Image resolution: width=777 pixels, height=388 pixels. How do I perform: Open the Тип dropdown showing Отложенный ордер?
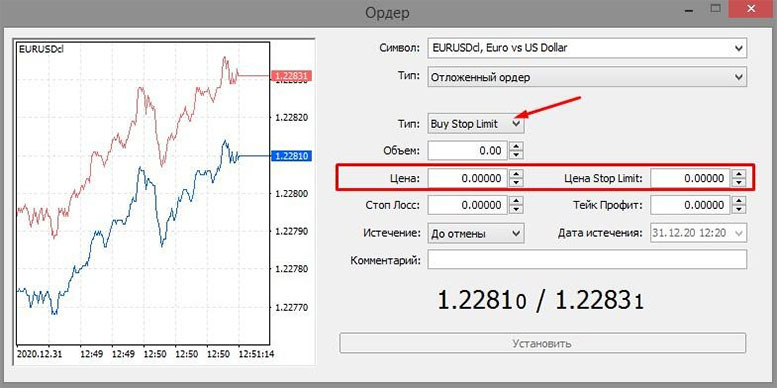[x=587, y=77]
